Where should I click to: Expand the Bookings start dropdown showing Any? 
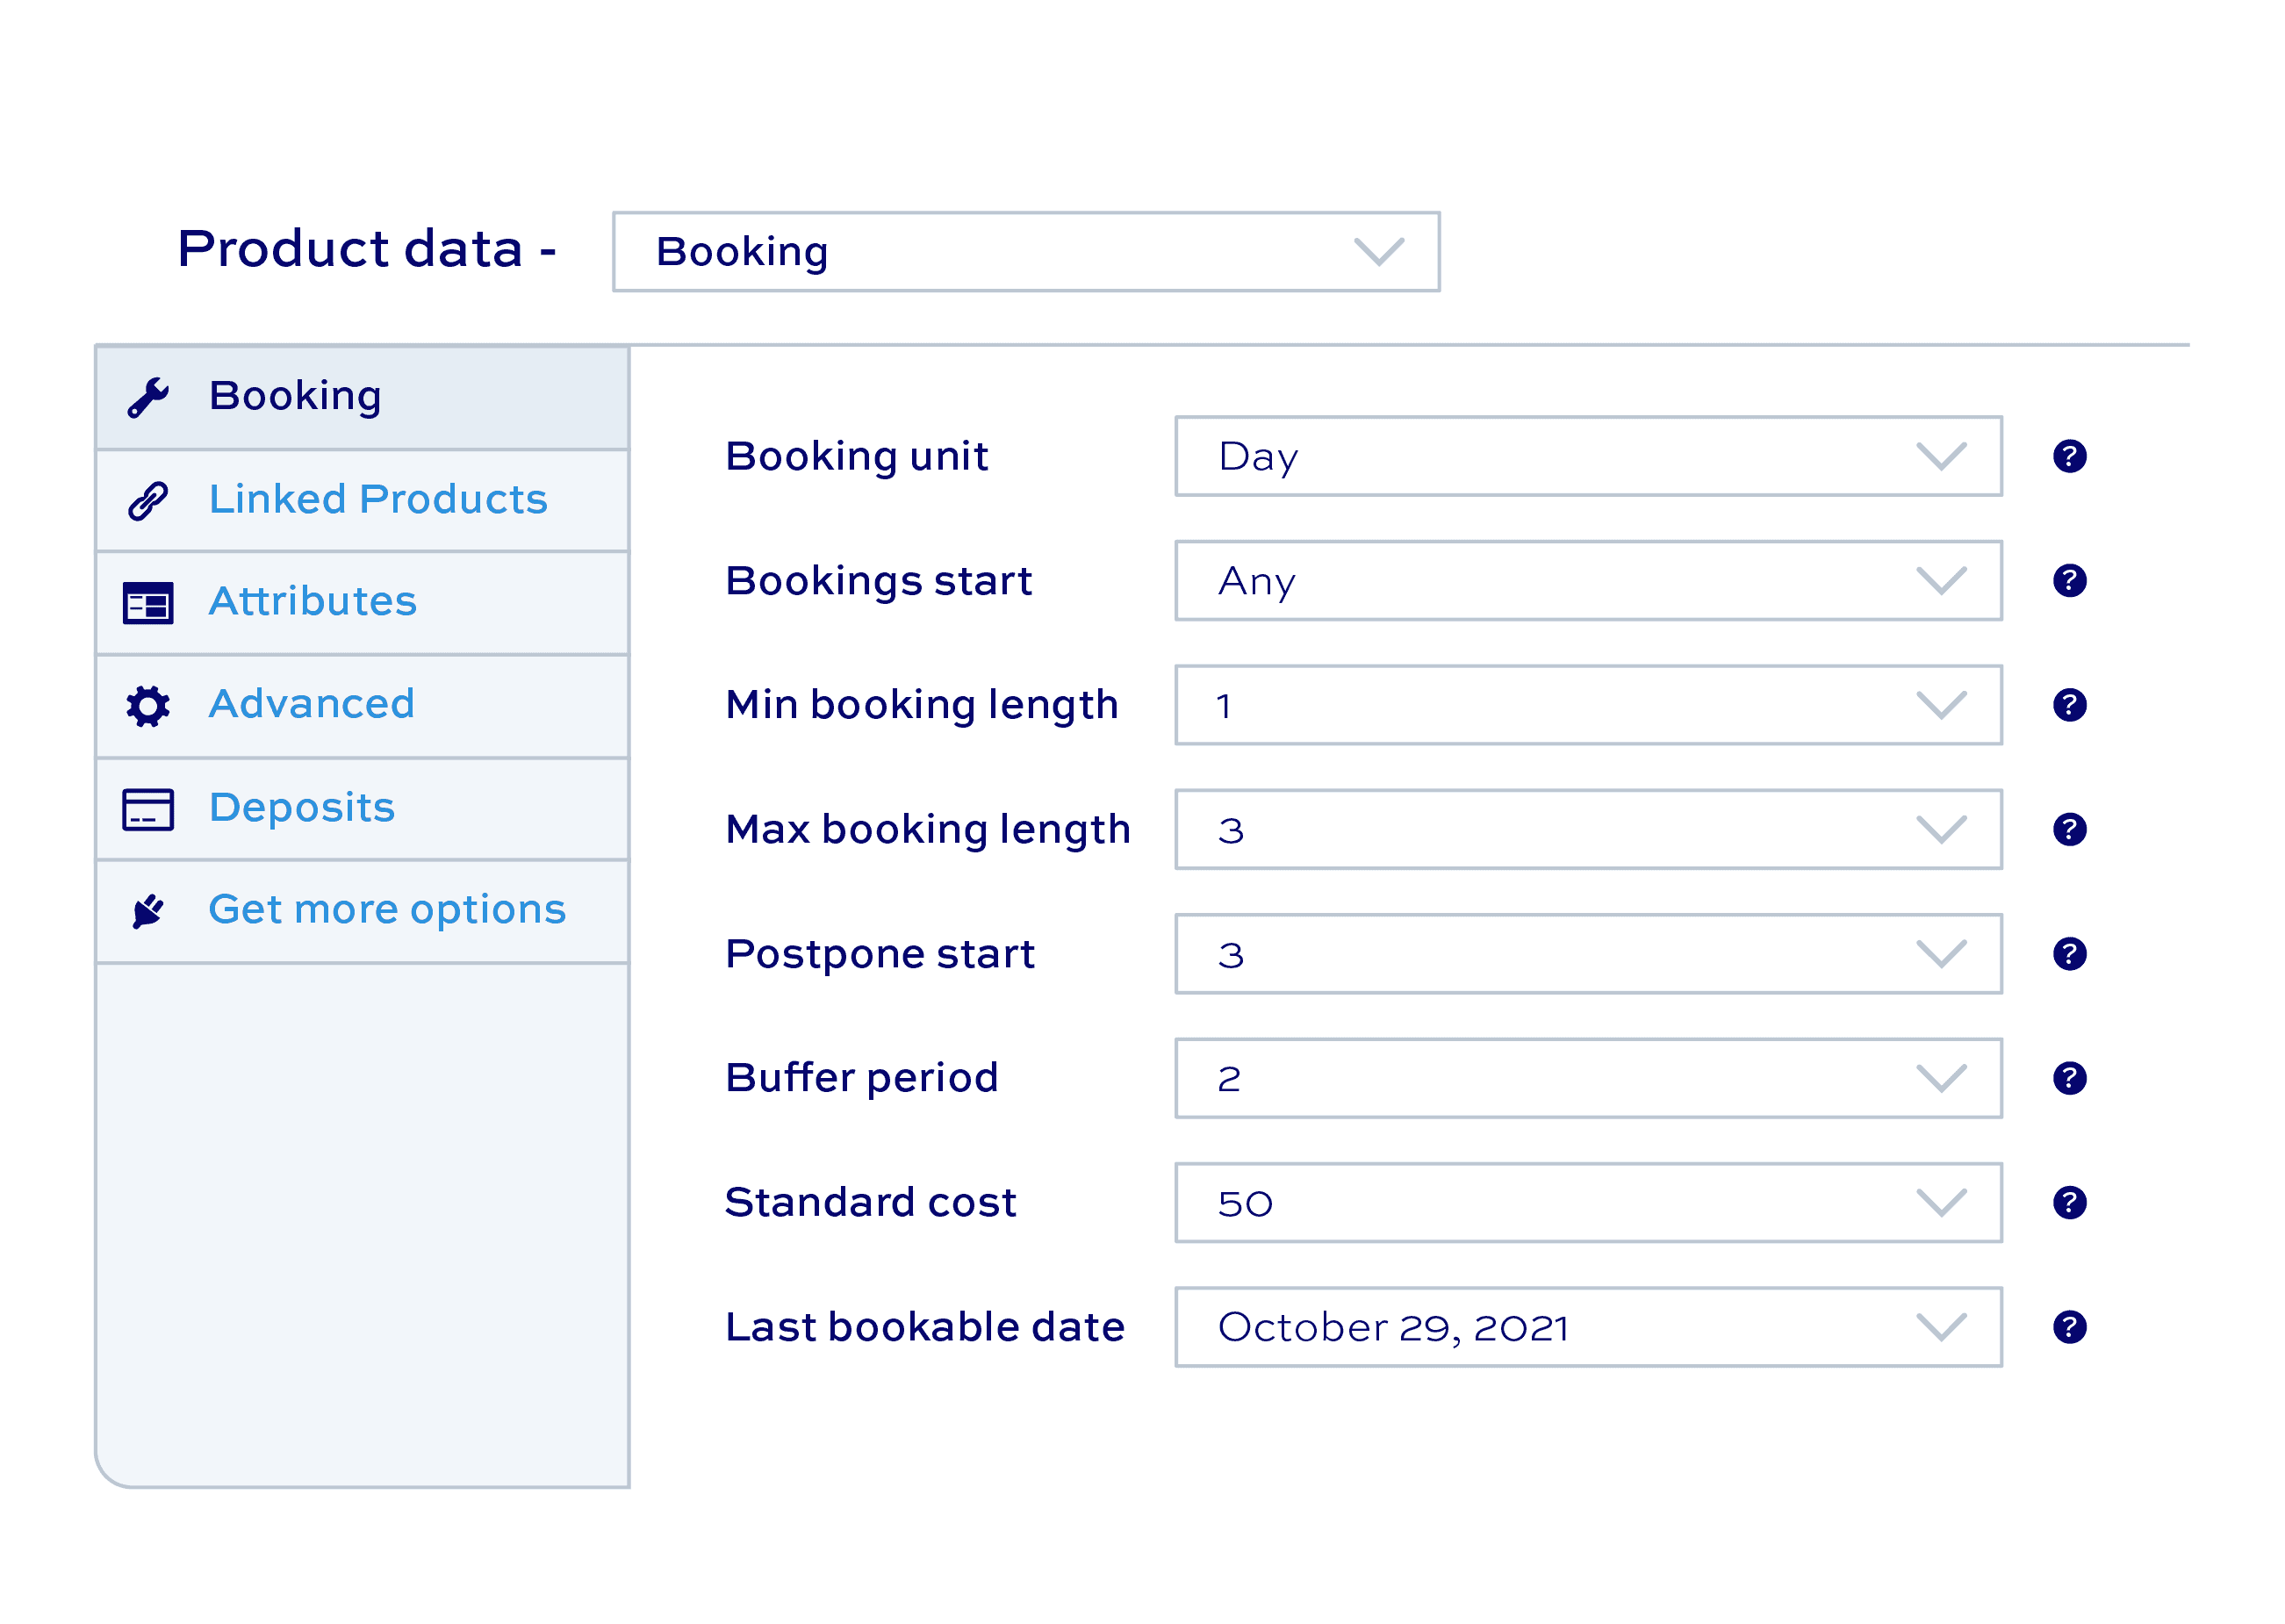pyautogui.click(x=1588, y=580)
